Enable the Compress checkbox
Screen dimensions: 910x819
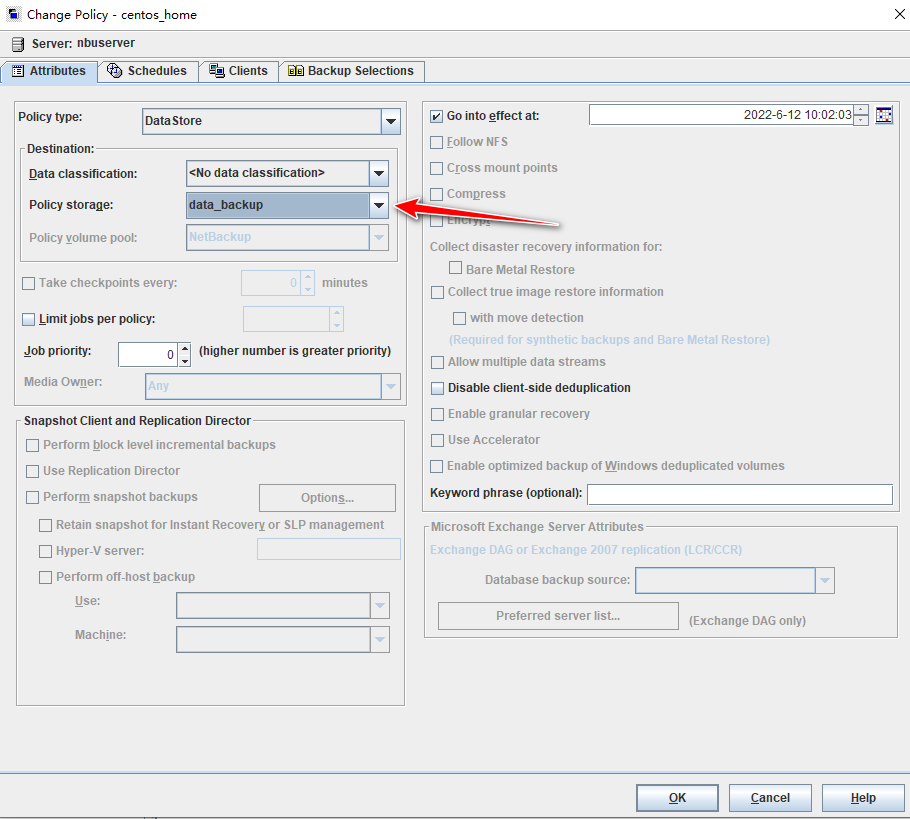[436, 194]
